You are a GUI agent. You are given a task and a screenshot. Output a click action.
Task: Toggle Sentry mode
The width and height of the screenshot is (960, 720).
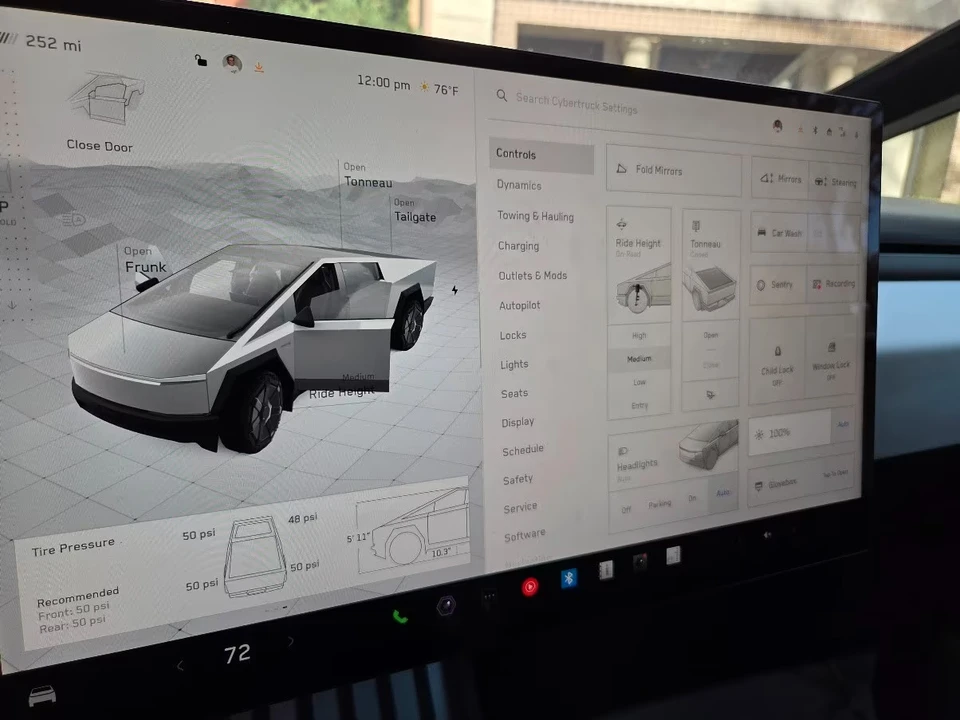click(778, 284)
